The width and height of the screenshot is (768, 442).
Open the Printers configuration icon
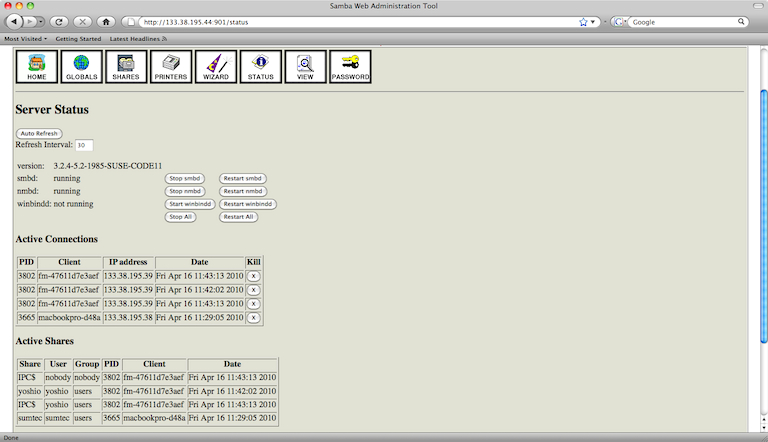coord(171,67)
